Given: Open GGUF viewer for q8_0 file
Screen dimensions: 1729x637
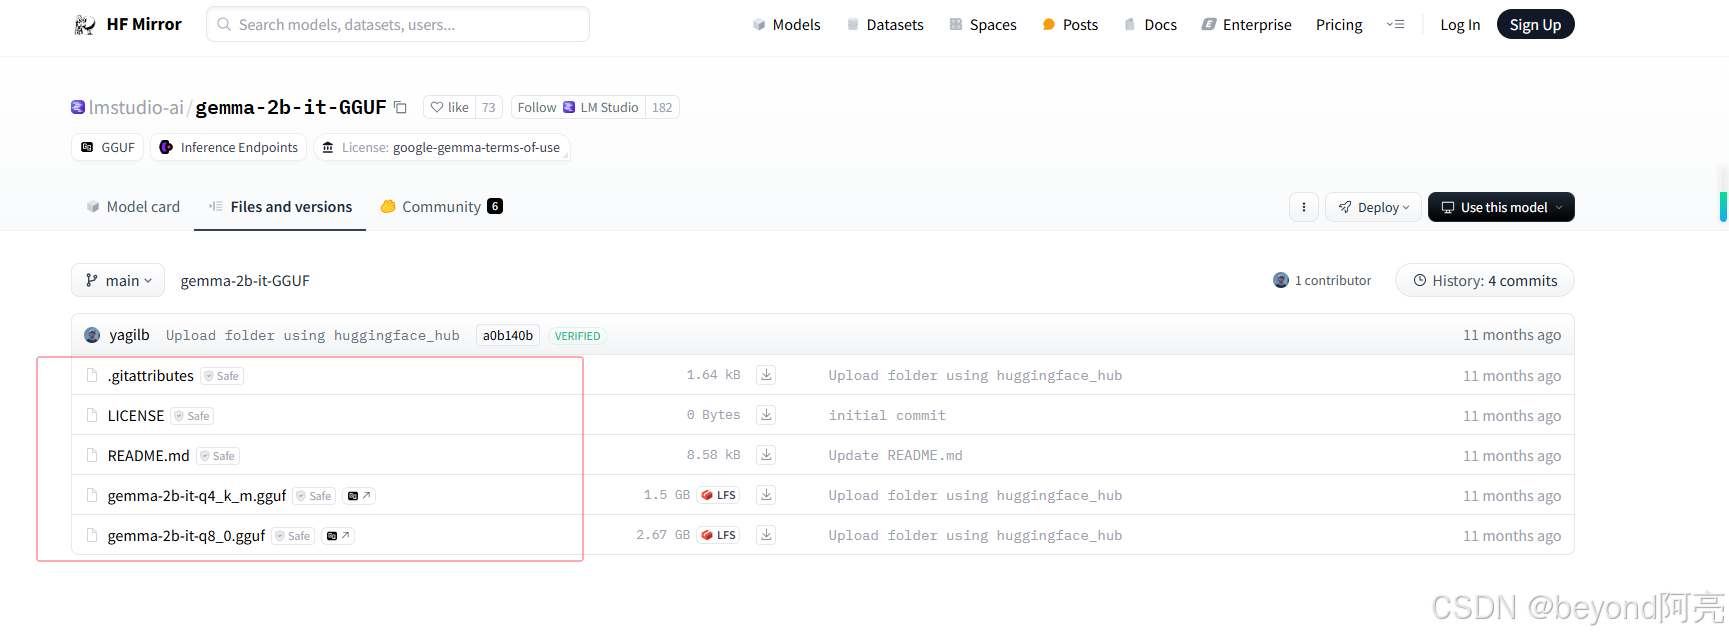Looking at the screenshot, I should 338,536.
